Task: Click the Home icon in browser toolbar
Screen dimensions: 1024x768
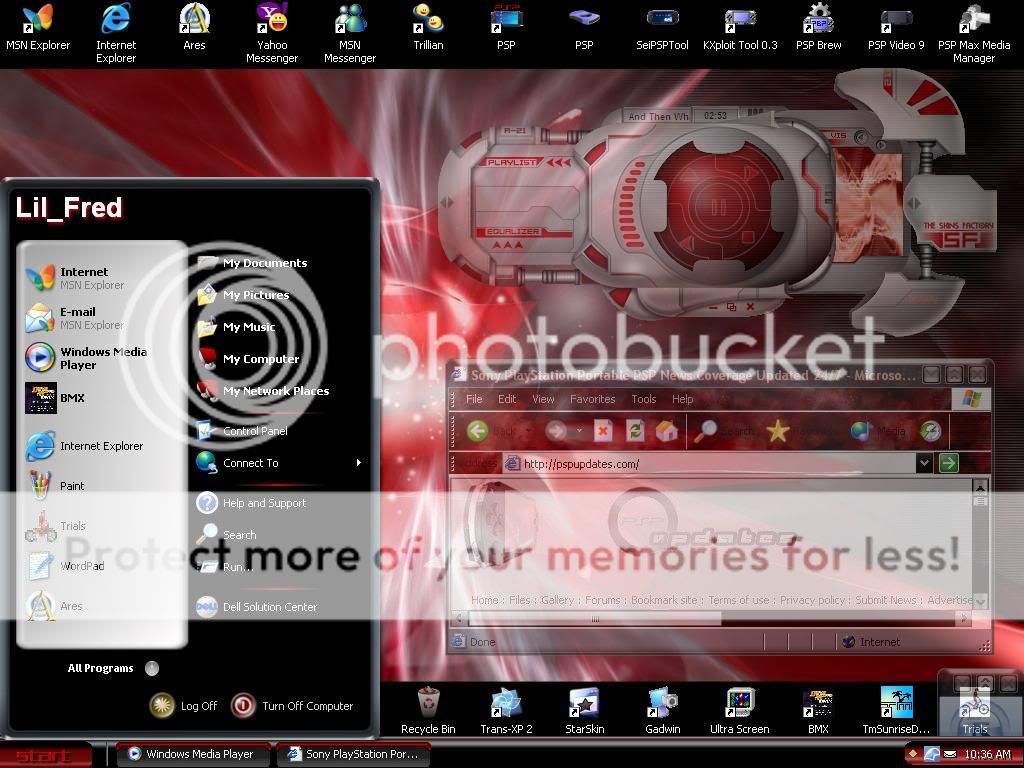Action: coord(667,431)
